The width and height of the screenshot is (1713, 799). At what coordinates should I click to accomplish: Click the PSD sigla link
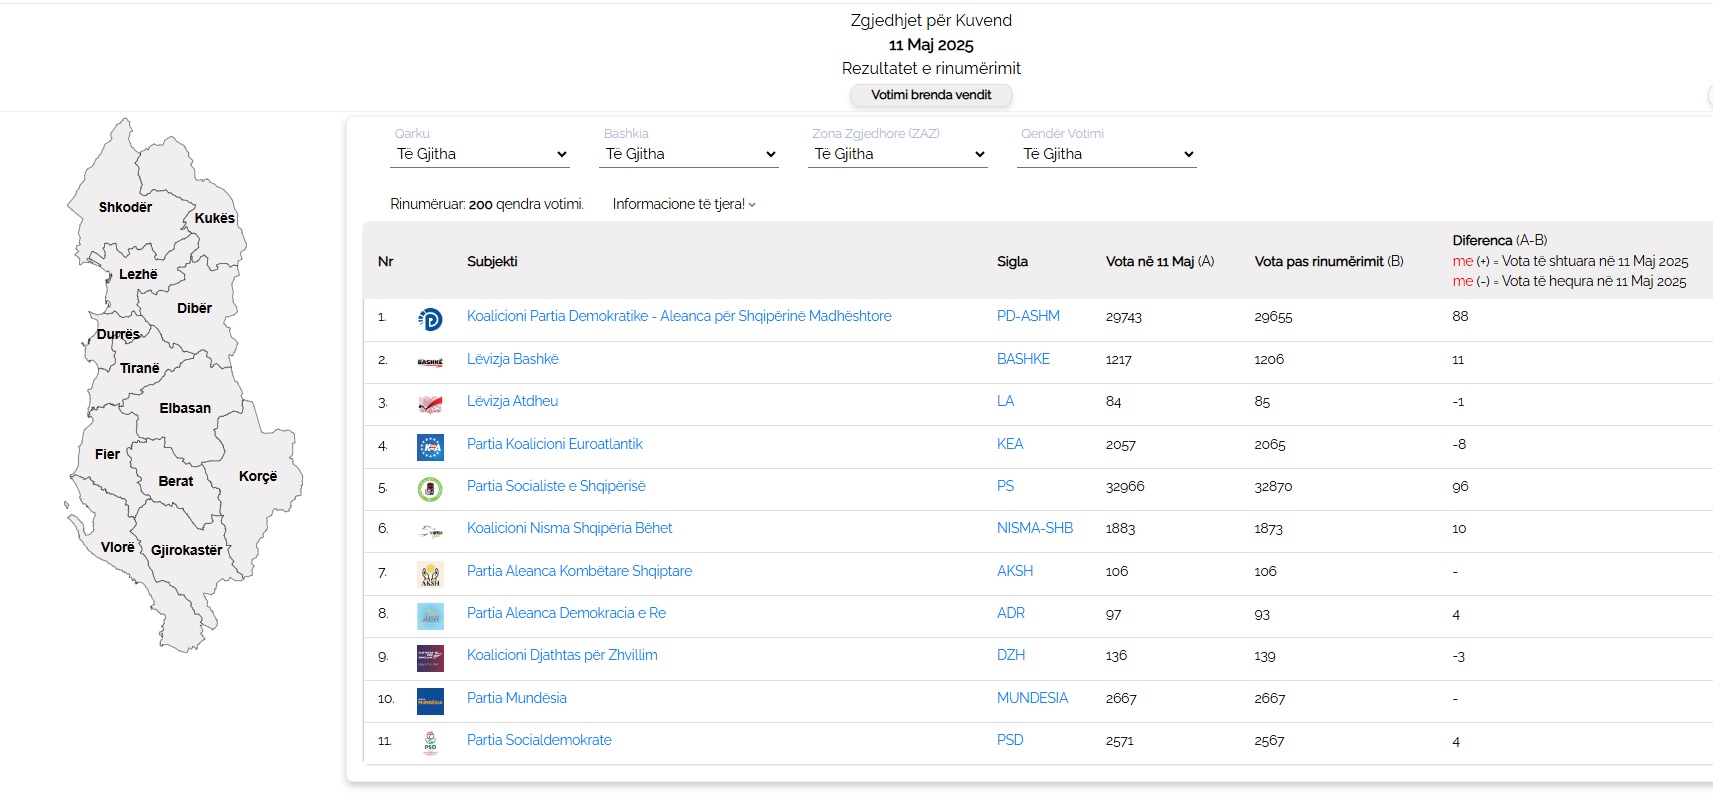click(x=1010, y=740)
